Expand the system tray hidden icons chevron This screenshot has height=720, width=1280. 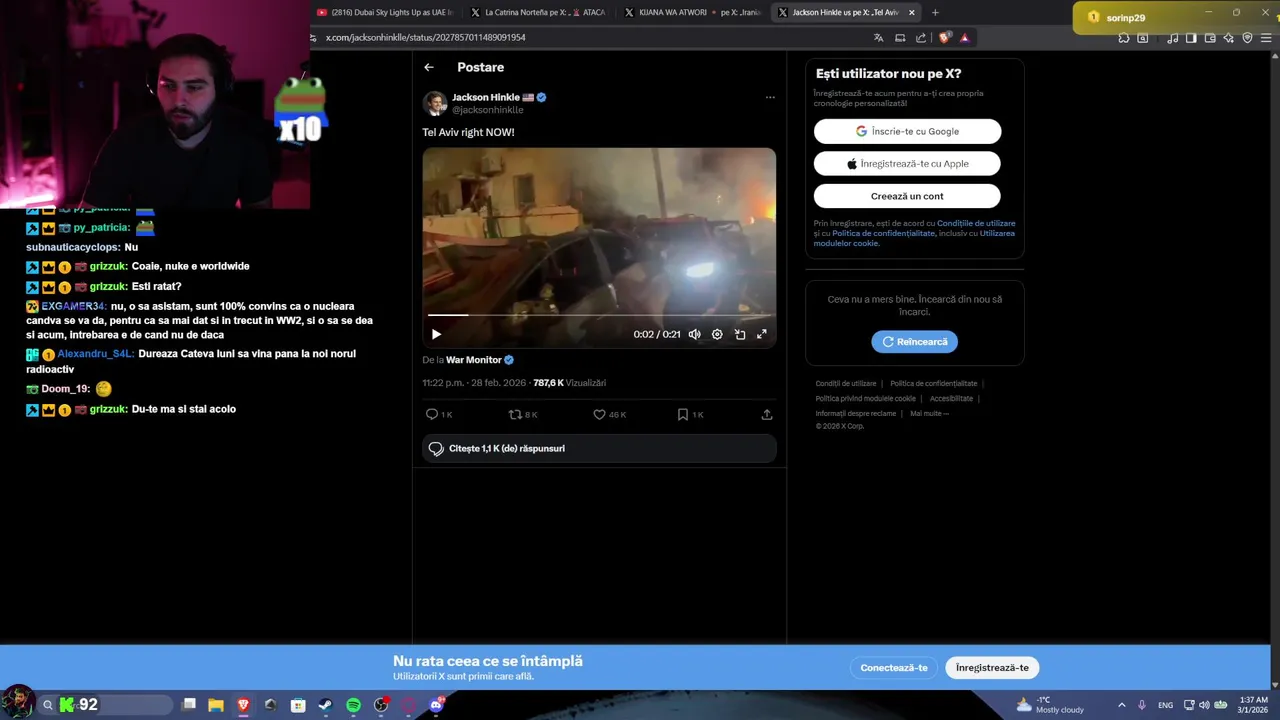[x=1121, y=705]
